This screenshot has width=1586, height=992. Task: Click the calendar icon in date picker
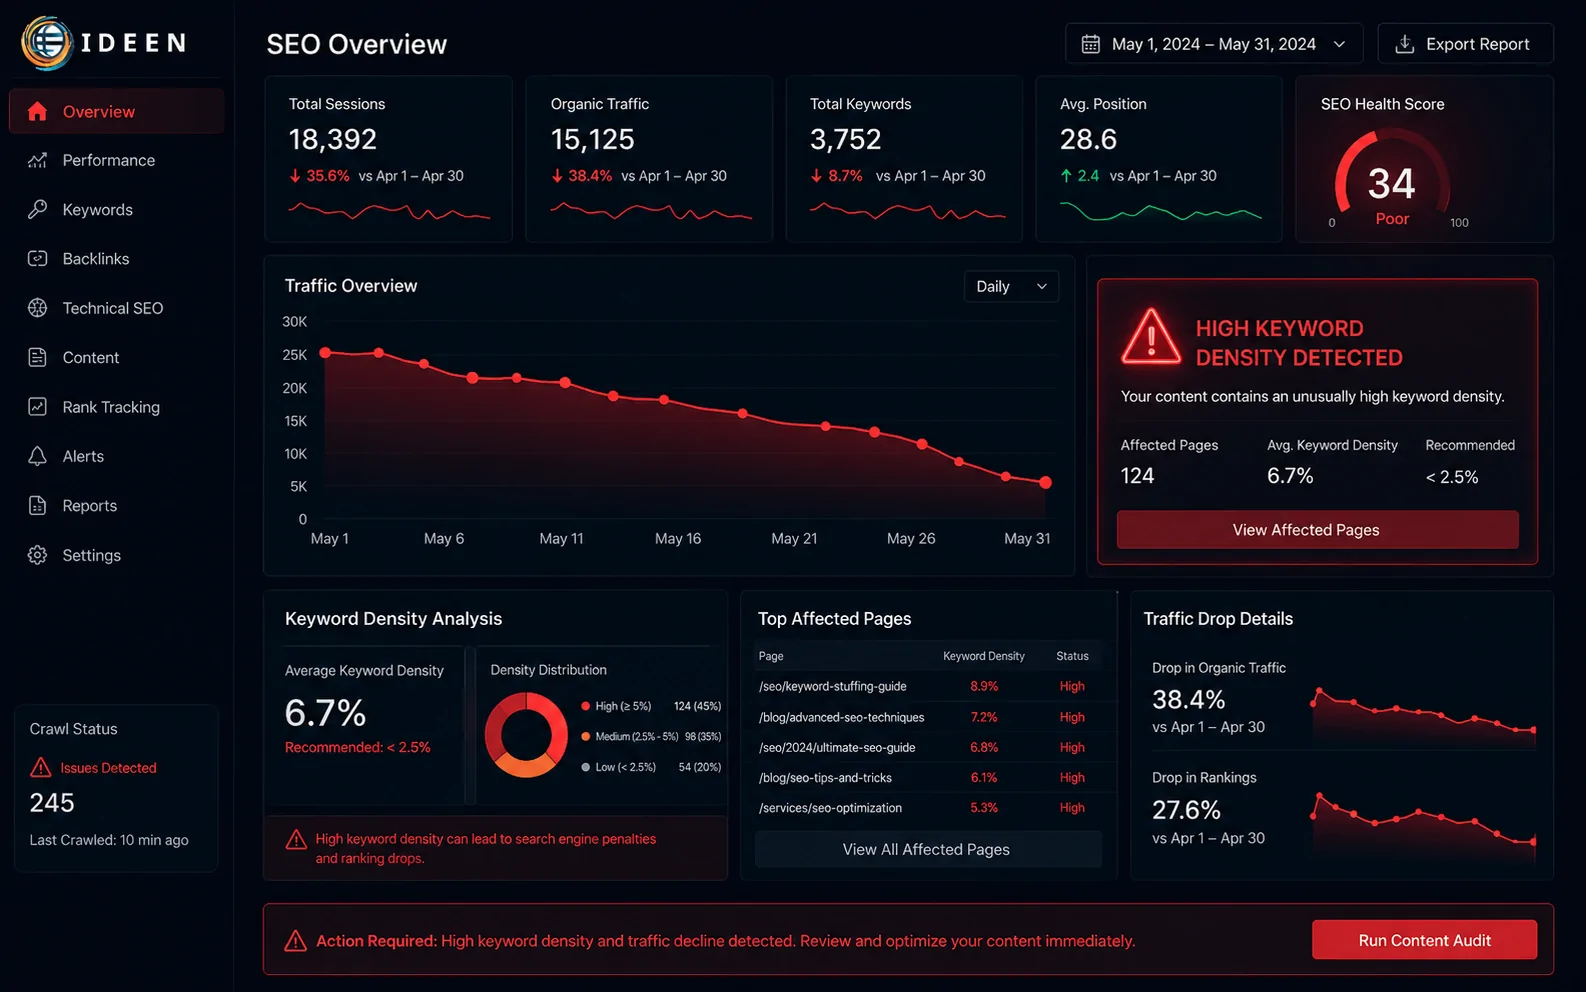1091,44
